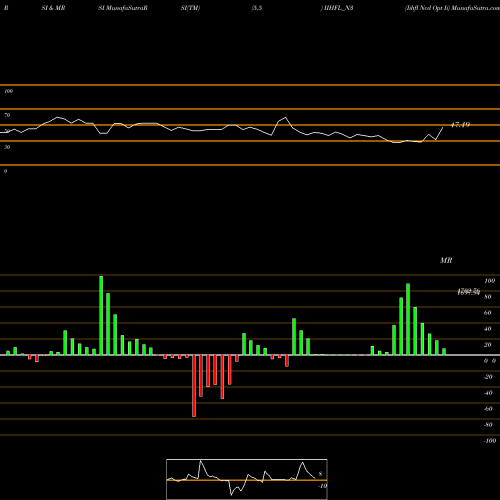Click the RSI value label 47.49
The width and height of the screenshot is (500, 500).
(x=460, y=125)
